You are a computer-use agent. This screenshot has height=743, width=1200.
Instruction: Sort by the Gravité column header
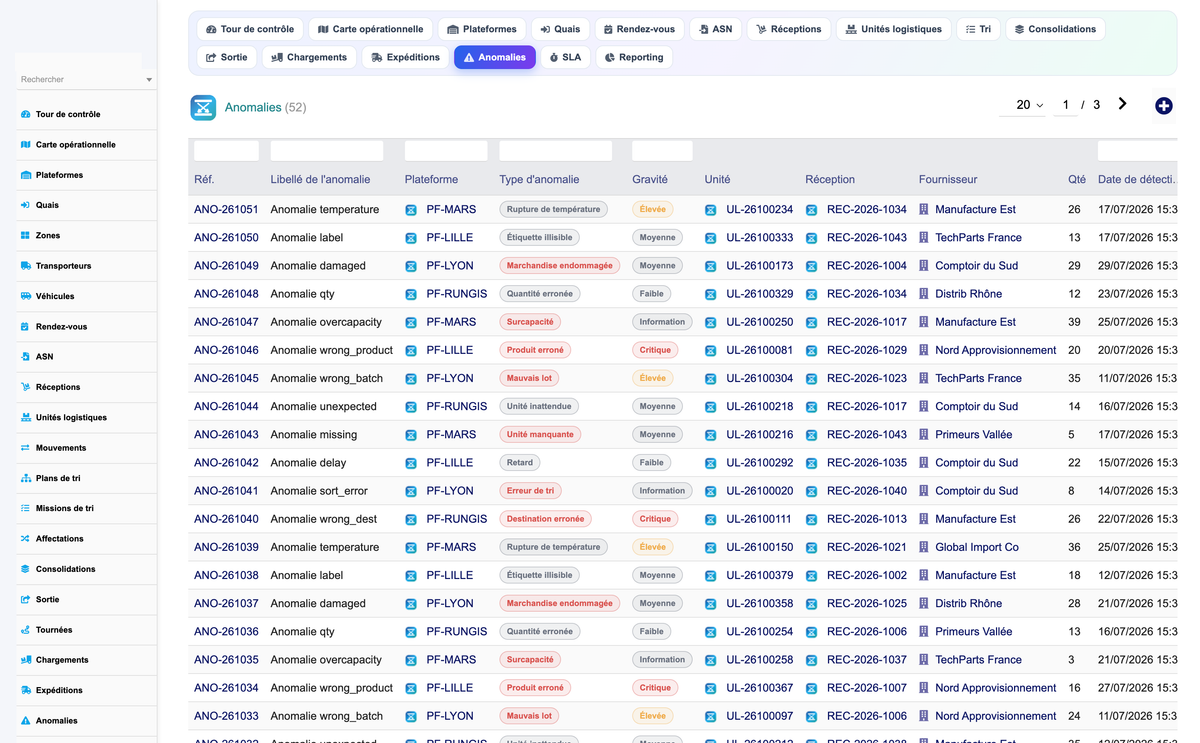[650, 180]
